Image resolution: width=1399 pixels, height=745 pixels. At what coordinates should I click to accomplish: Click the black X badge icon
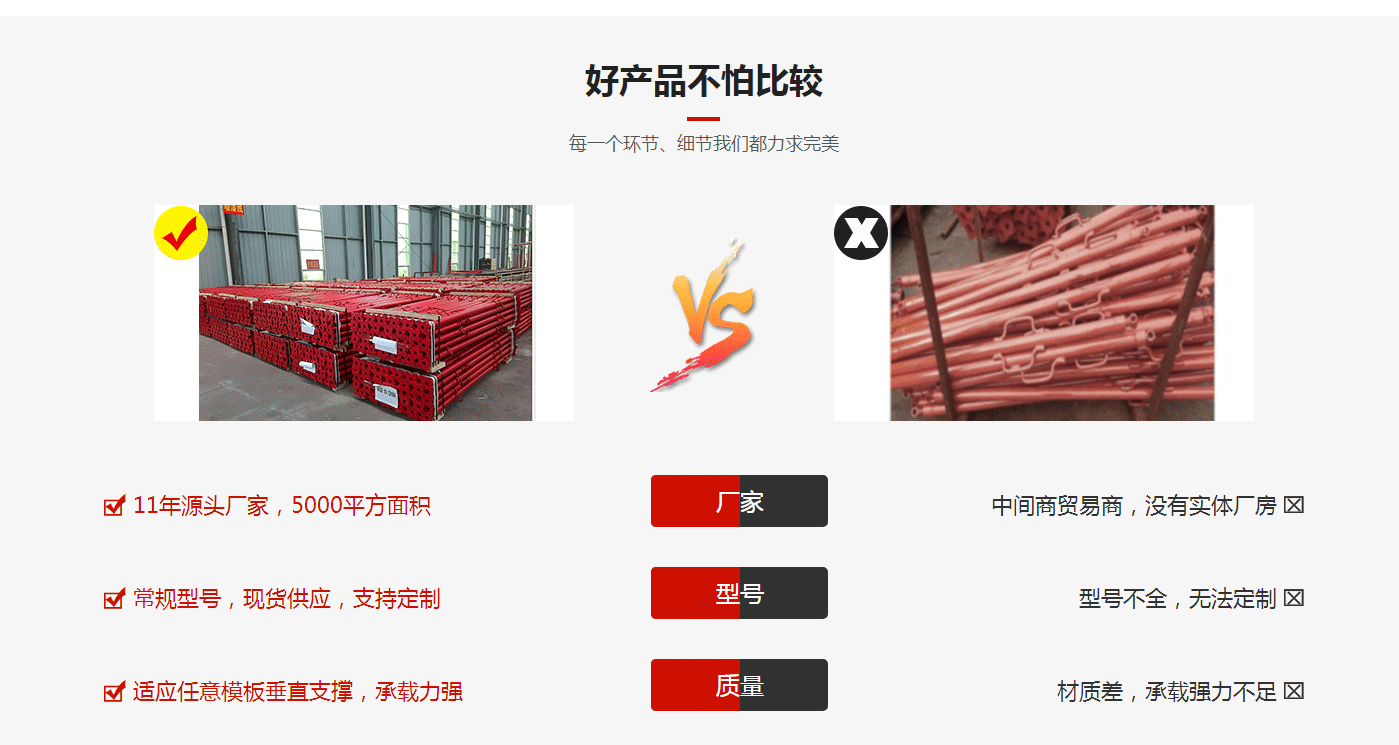coord(860,233)
